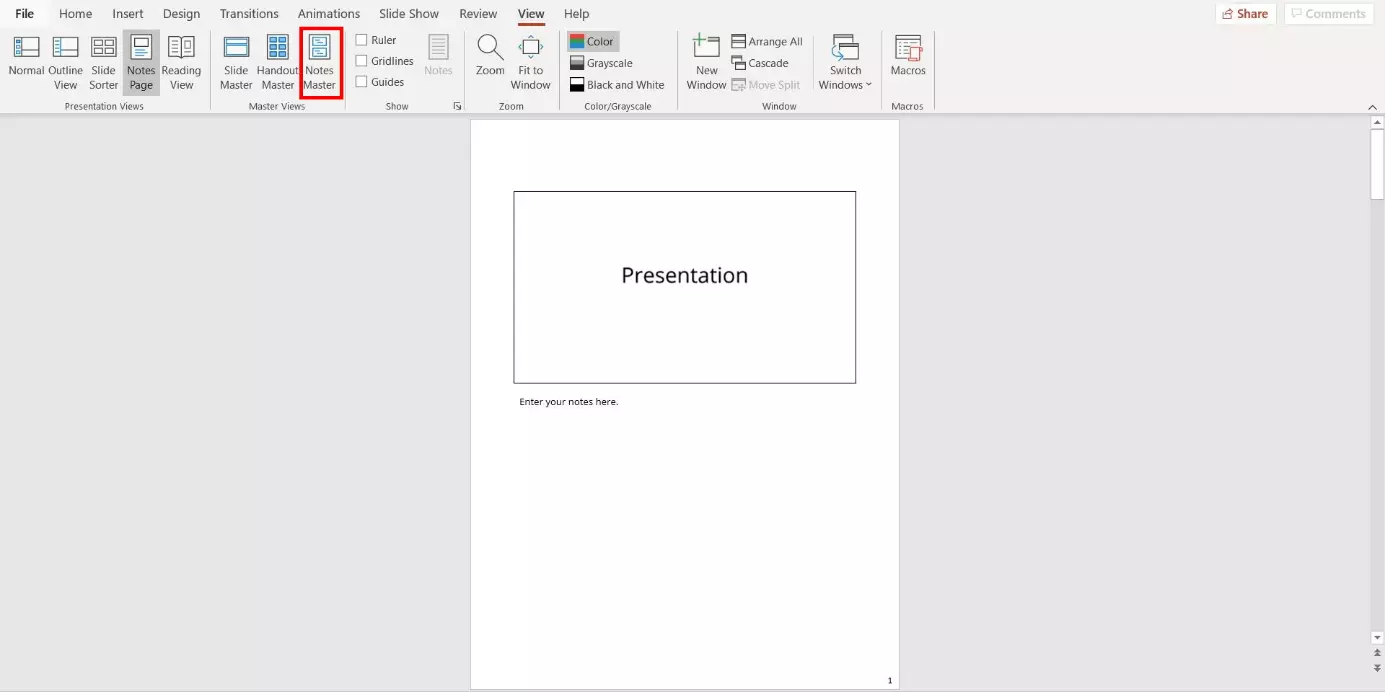Switch to the Insert tab

point(128,14)
